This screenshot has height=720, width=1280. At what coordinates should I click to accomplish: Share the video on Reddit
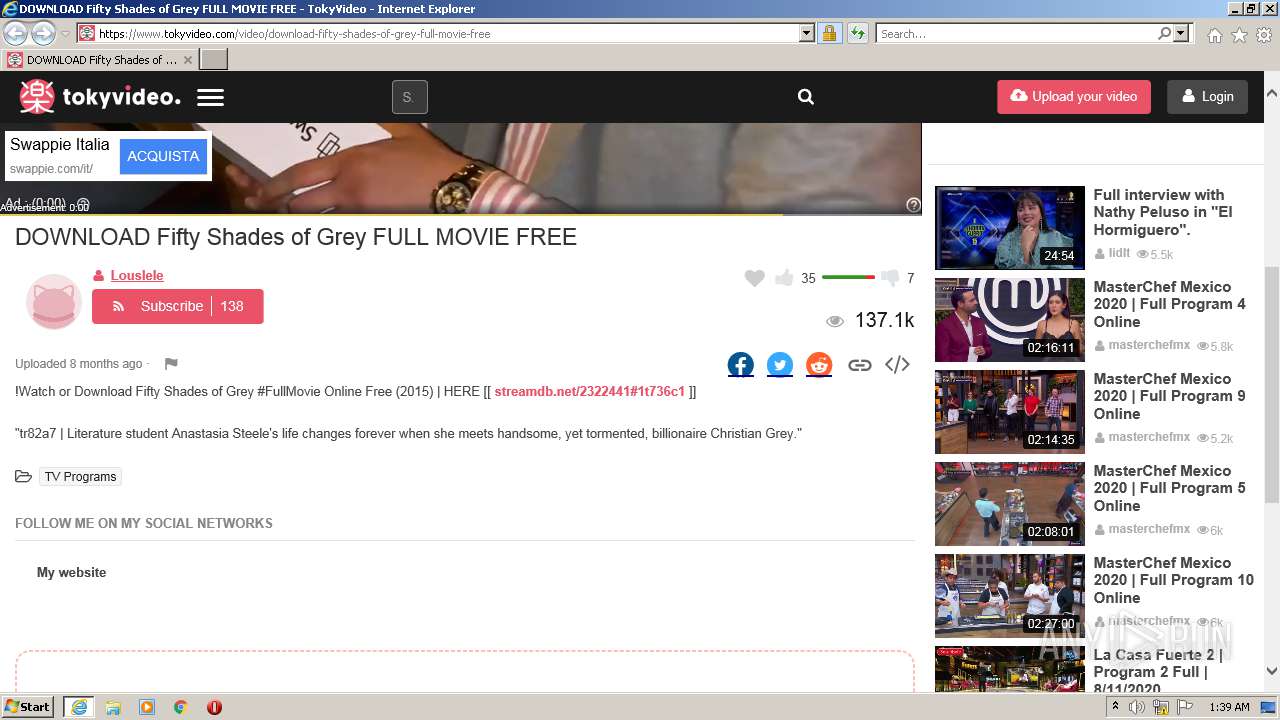tap(819, 365)
